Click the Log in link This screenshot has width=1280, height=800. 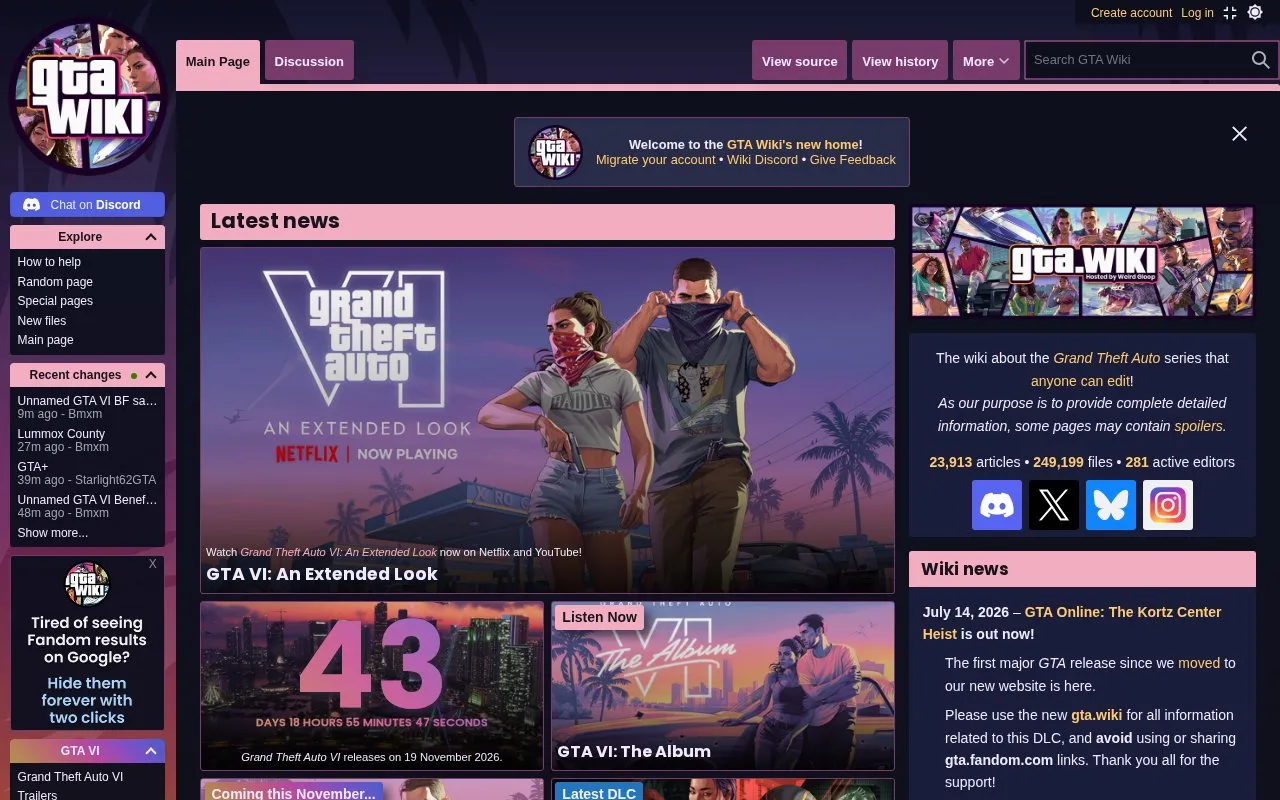click(1197, 13)
